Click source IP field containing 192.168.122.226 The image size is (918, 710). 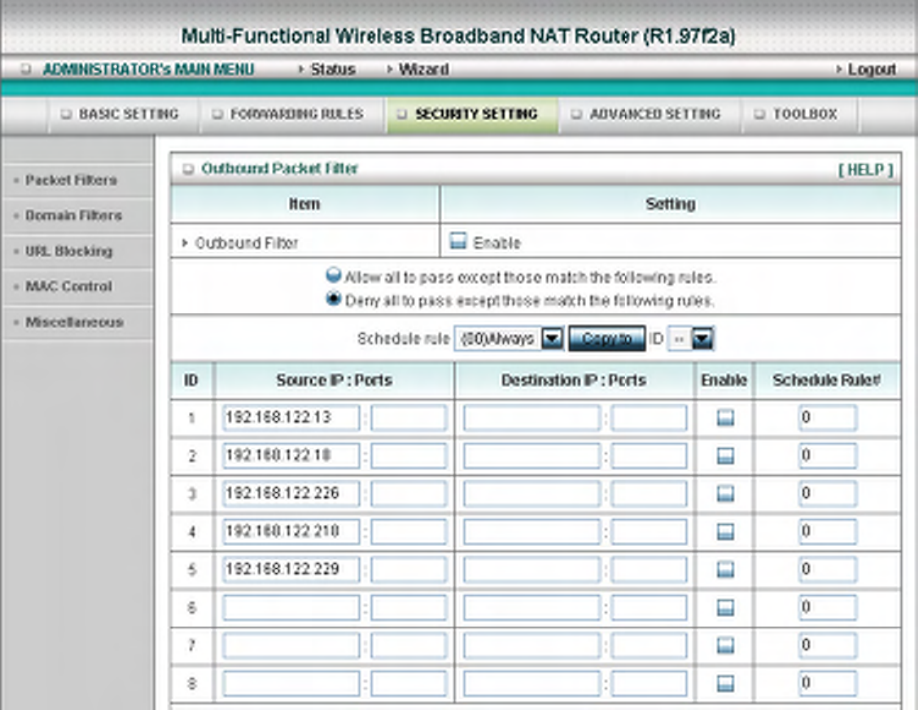pyautogui.click(x=291, y=494)
